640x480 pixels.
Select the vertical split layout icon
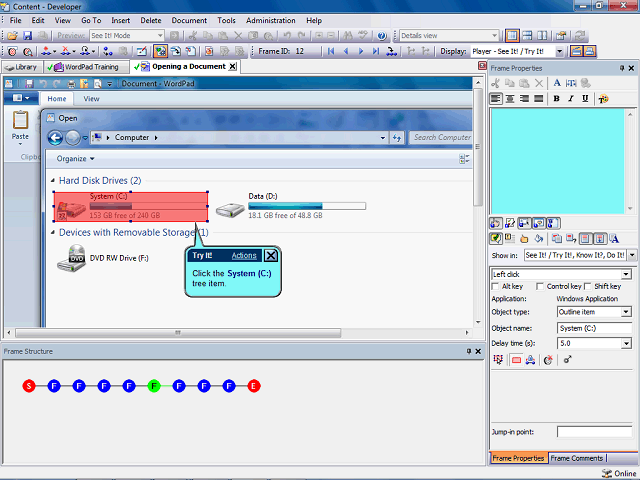click(x=542, y=36)
